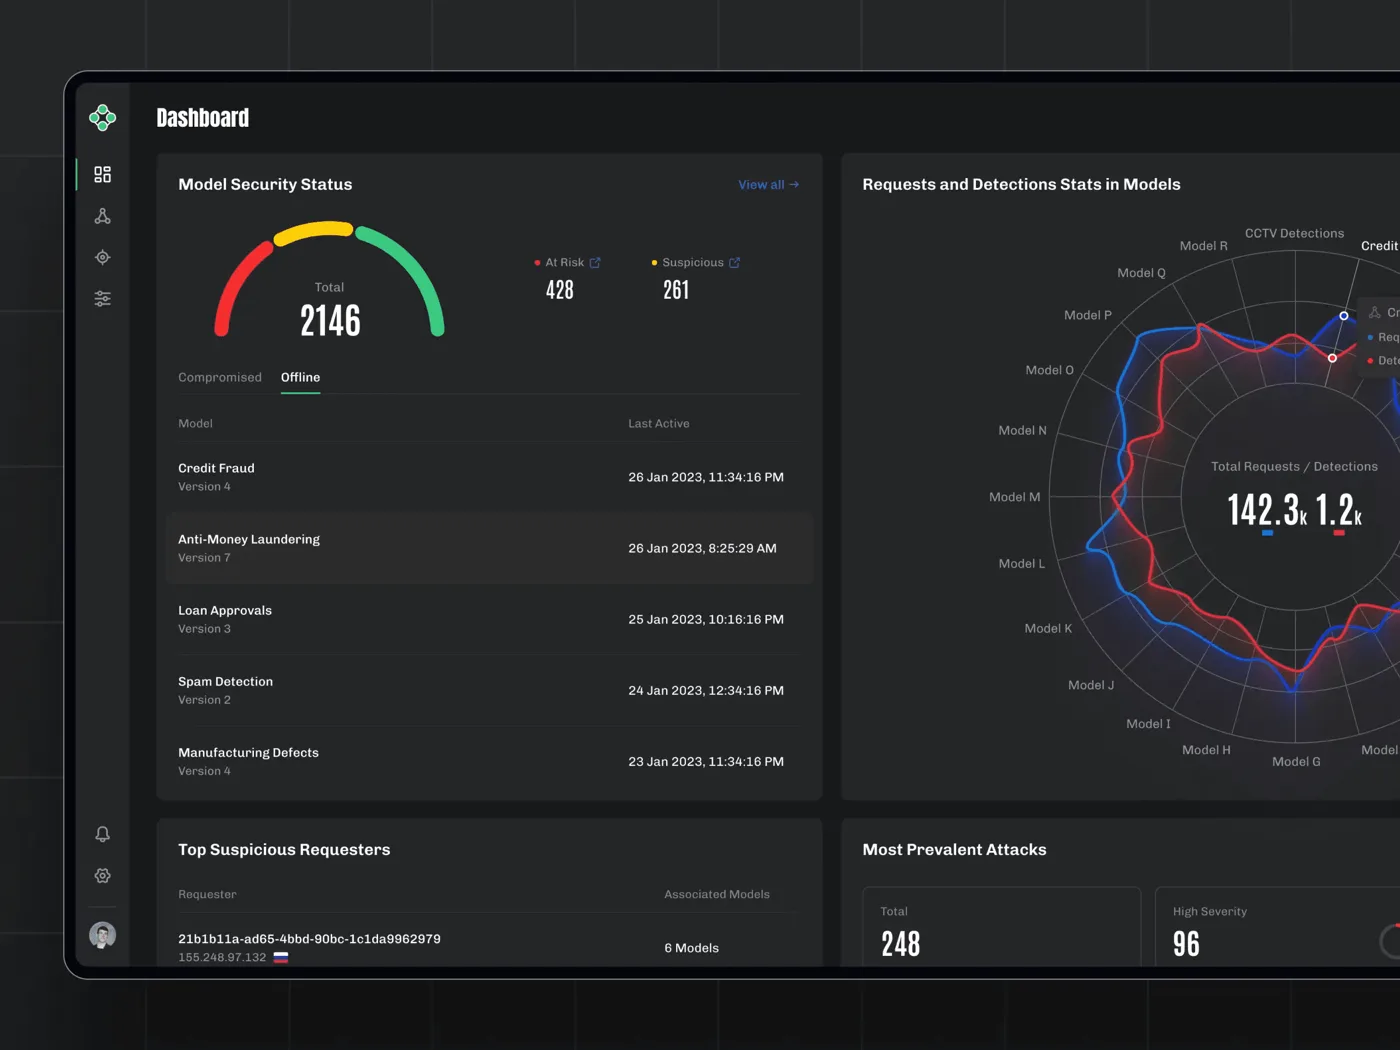Screen dimensions: 1400x1050
Task: Click the red detections data point on radar
Action: (x=1332, y=358)
